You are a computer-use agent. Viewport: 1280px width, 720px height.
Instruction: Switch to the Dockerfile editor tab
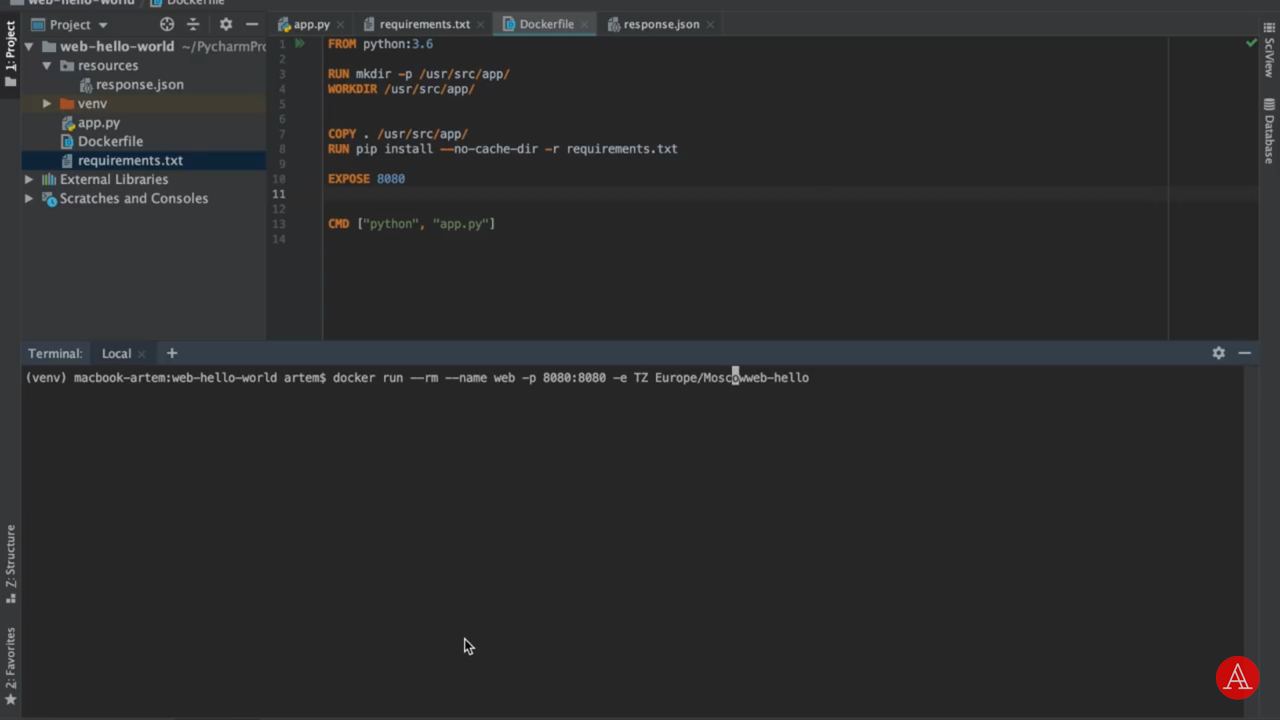(x=546, y=24)
